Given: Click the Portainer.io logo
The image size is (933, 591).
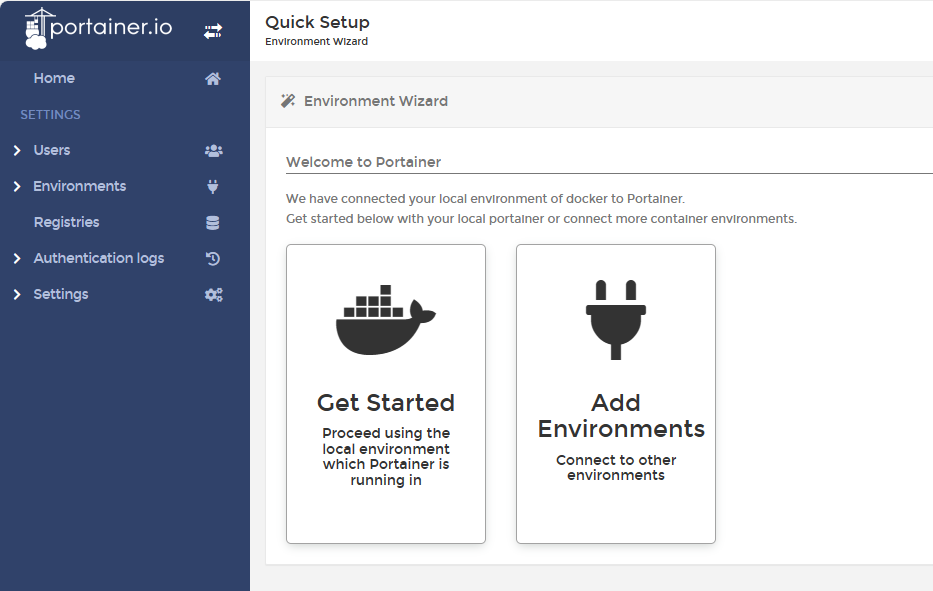Looking at the screenshot, I should point(98,29).
